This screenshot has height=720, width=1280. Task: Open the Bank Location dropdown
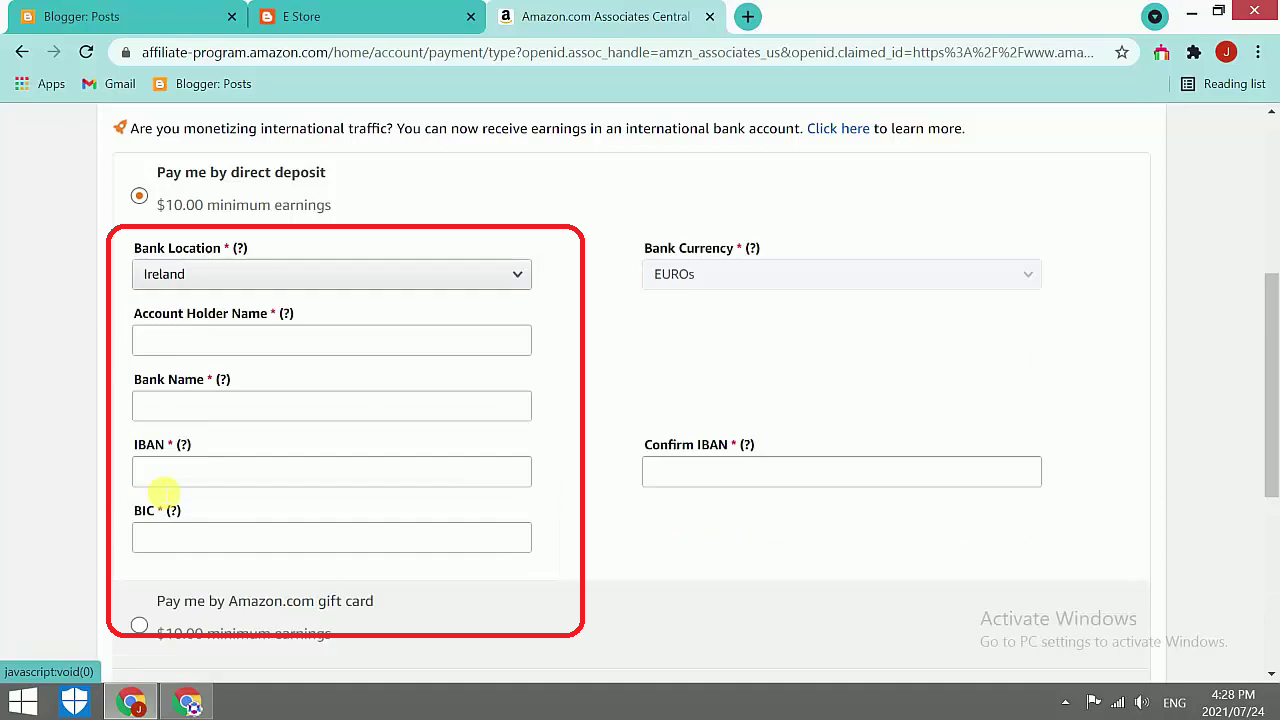click(332, 274)
